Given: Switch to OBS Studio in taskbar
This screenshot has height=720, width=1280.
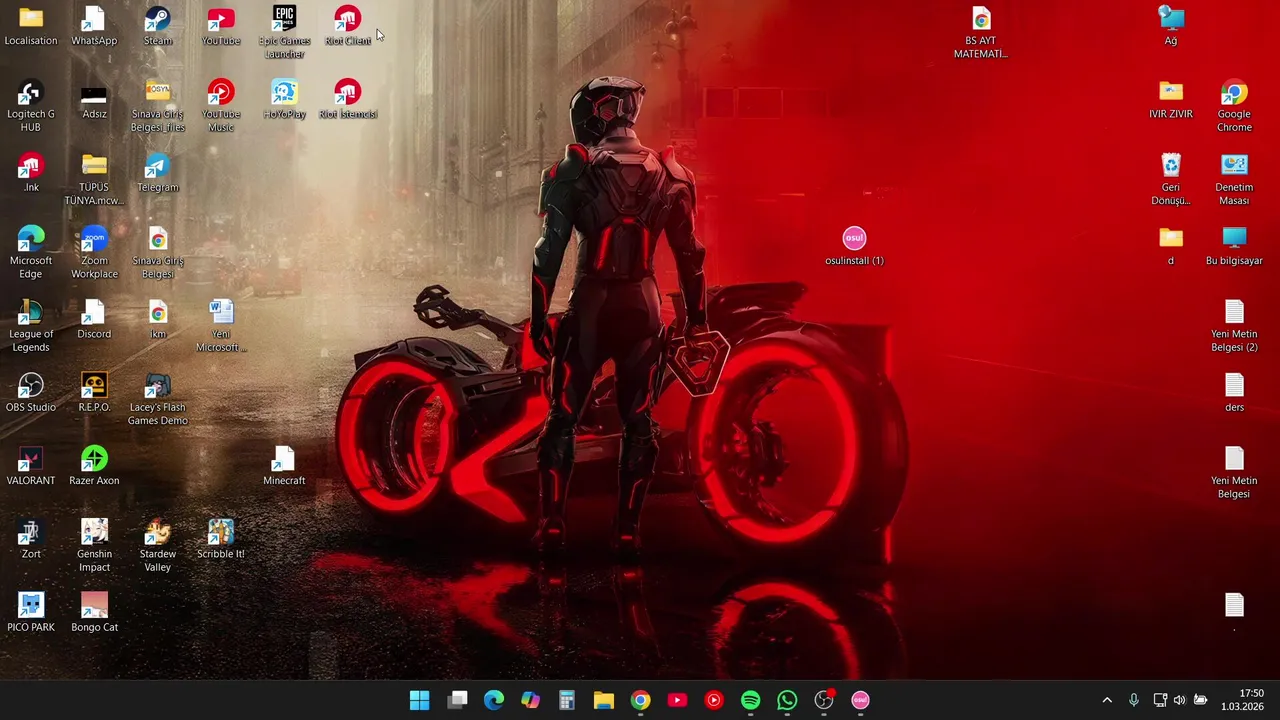Looking at the screenshot, I should [x=824, y=700].
